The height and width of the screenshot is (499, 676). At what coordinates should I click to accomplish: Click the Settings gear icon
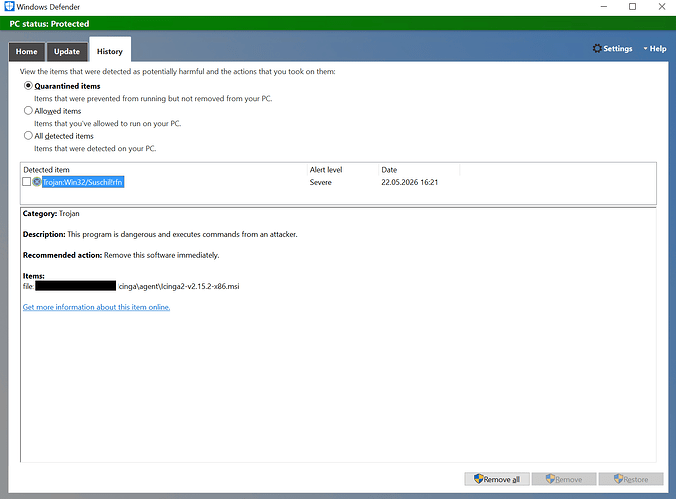click(x=597, y=48)
